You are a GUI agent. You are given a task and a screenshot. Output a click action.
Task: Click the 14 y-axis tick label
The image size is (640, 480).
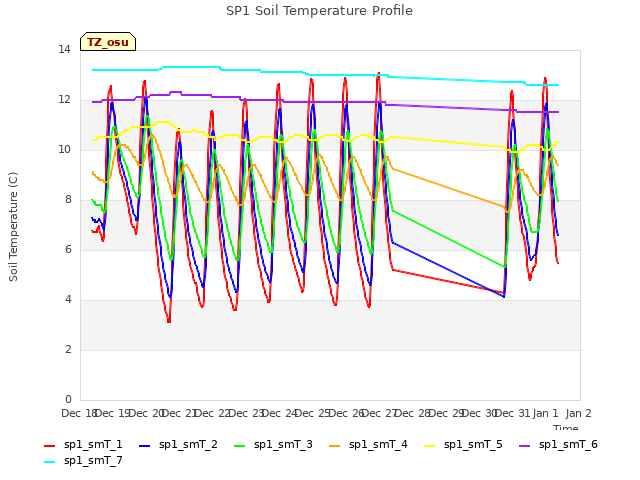point(64,50)
